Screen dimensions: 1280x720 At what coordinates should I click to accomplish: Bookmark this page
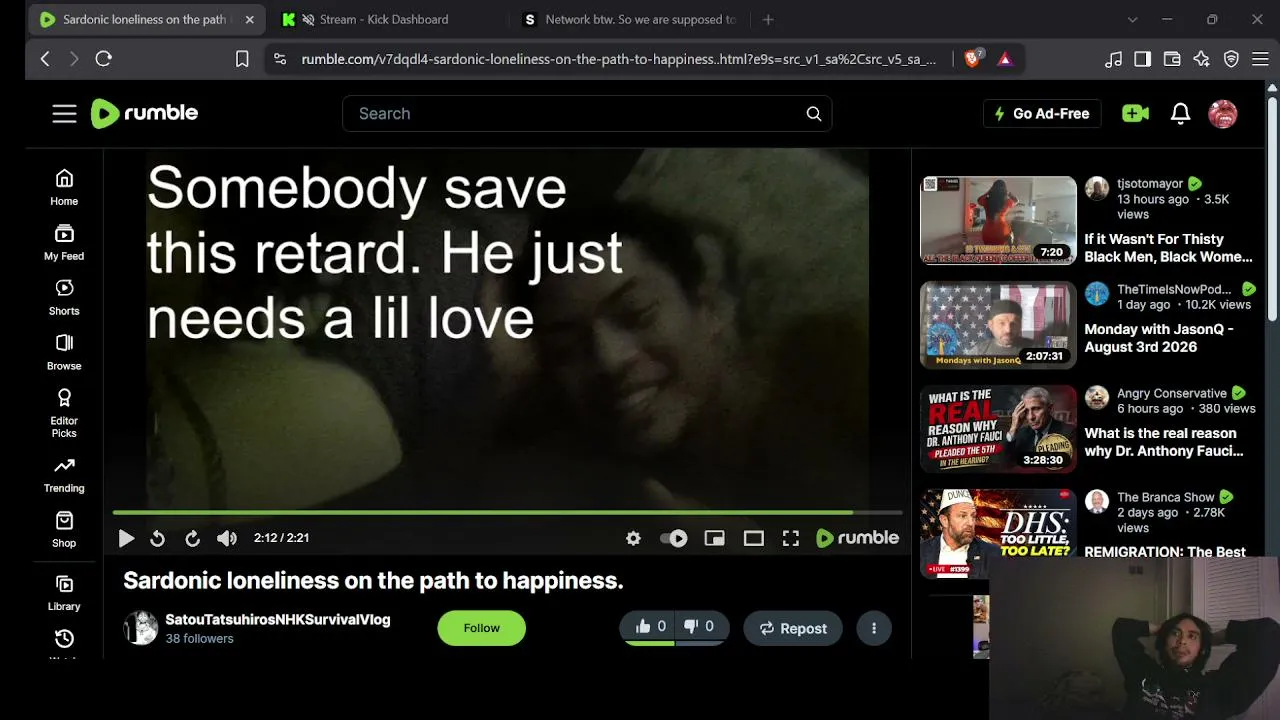242,59
